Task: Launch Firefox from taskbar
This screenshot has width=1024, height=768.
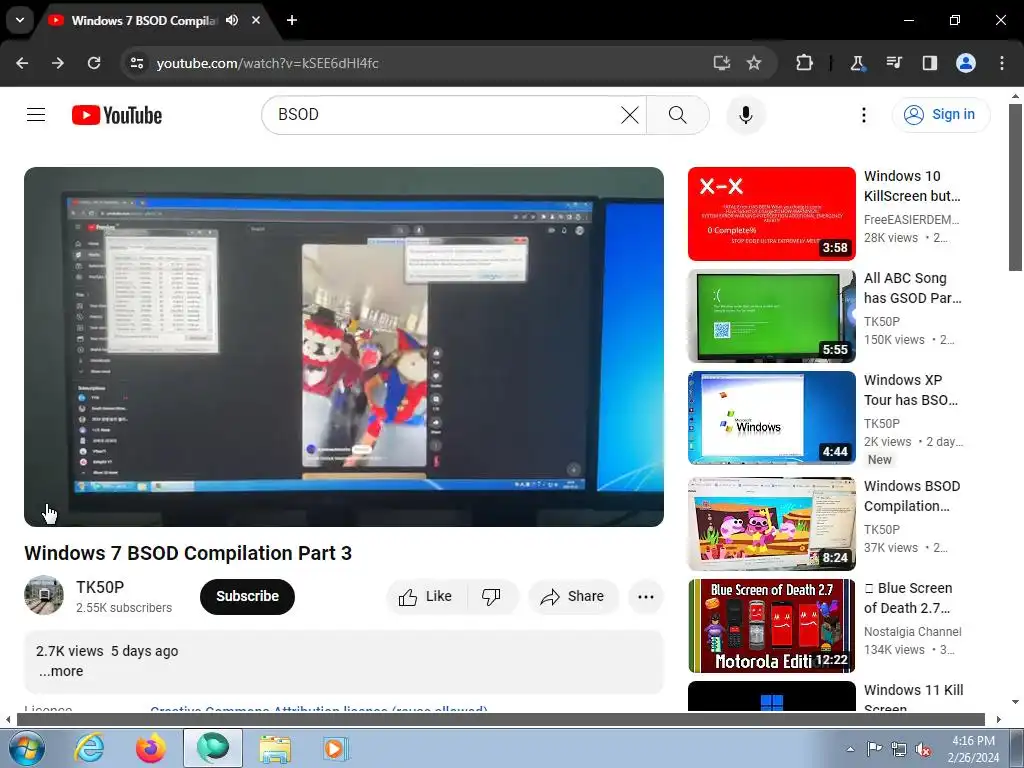Action: point(150,748)
